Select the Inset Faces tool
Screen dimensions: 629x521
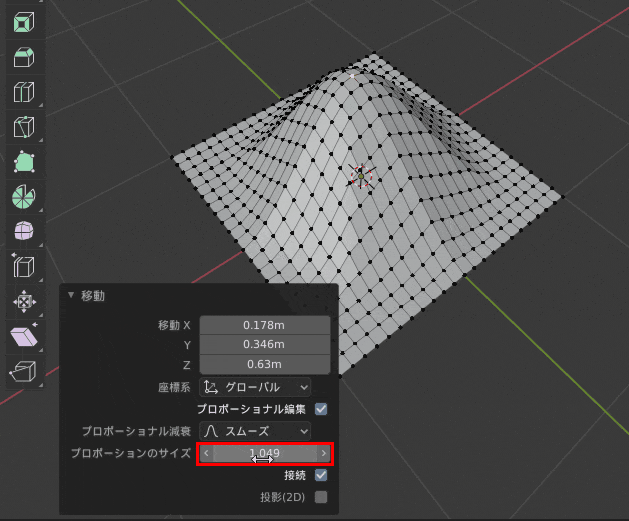(x=24, y=22)
